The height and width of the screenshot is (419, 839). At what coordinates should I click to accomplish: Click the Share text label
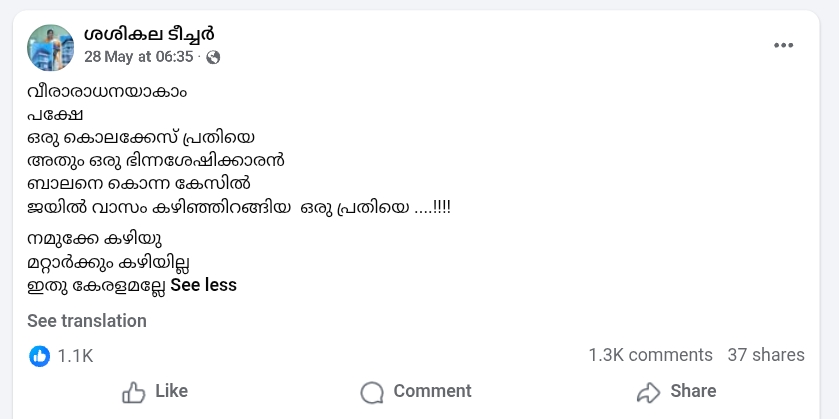(x=693, y=391)
